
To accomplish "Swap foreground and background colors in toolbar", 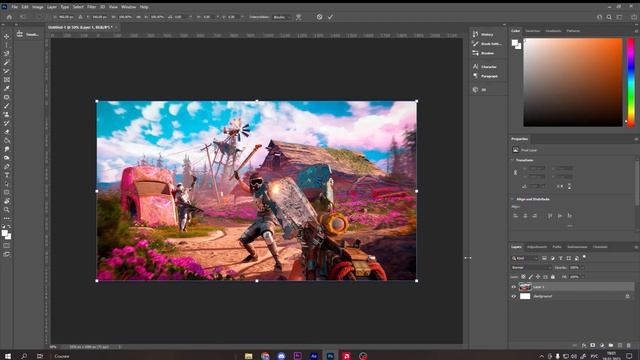I will pos(9,227).
